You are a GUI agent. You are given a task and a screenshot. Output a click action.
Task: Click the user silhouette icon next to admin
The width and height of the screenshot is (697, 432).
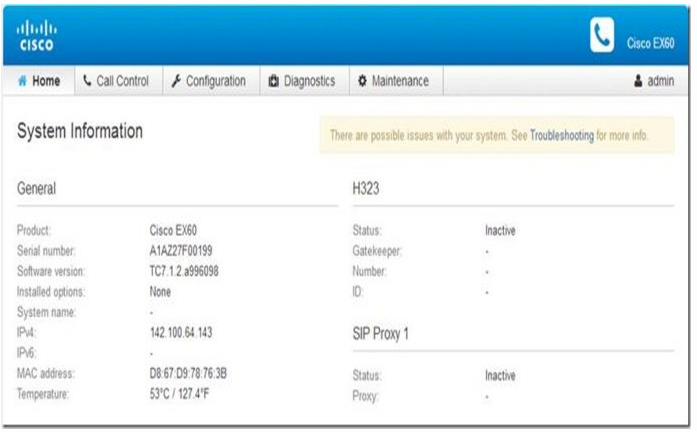point(638,81)
